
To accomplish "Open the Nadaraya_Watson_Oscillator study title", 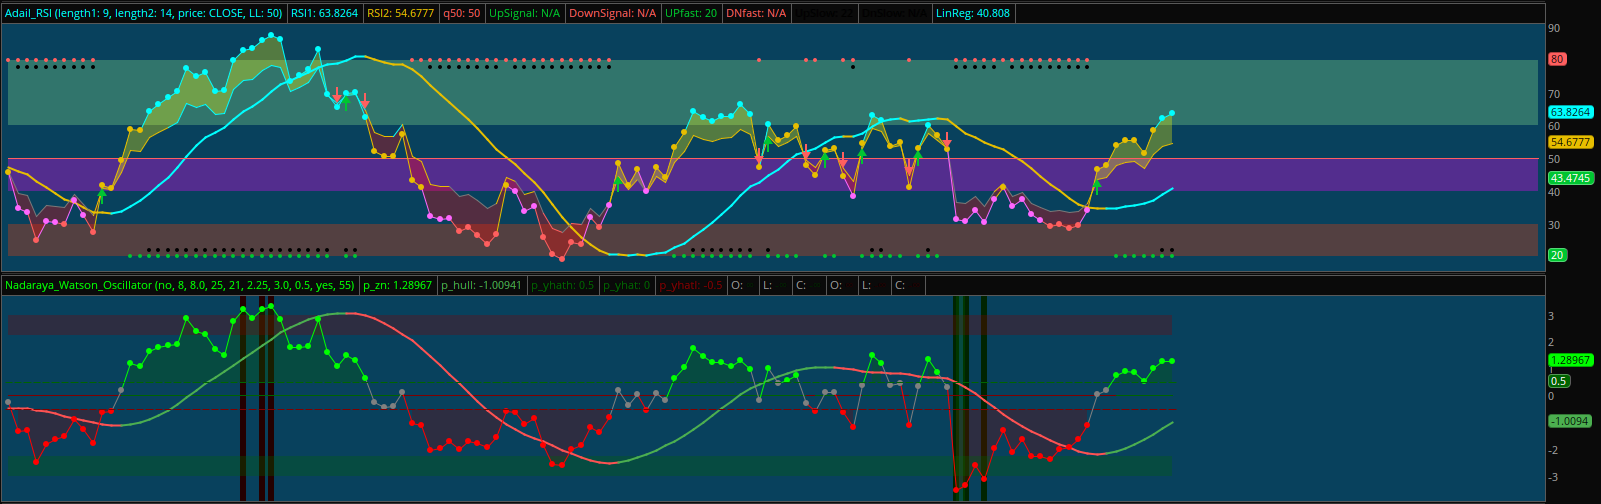I will (x=179, y=285).
